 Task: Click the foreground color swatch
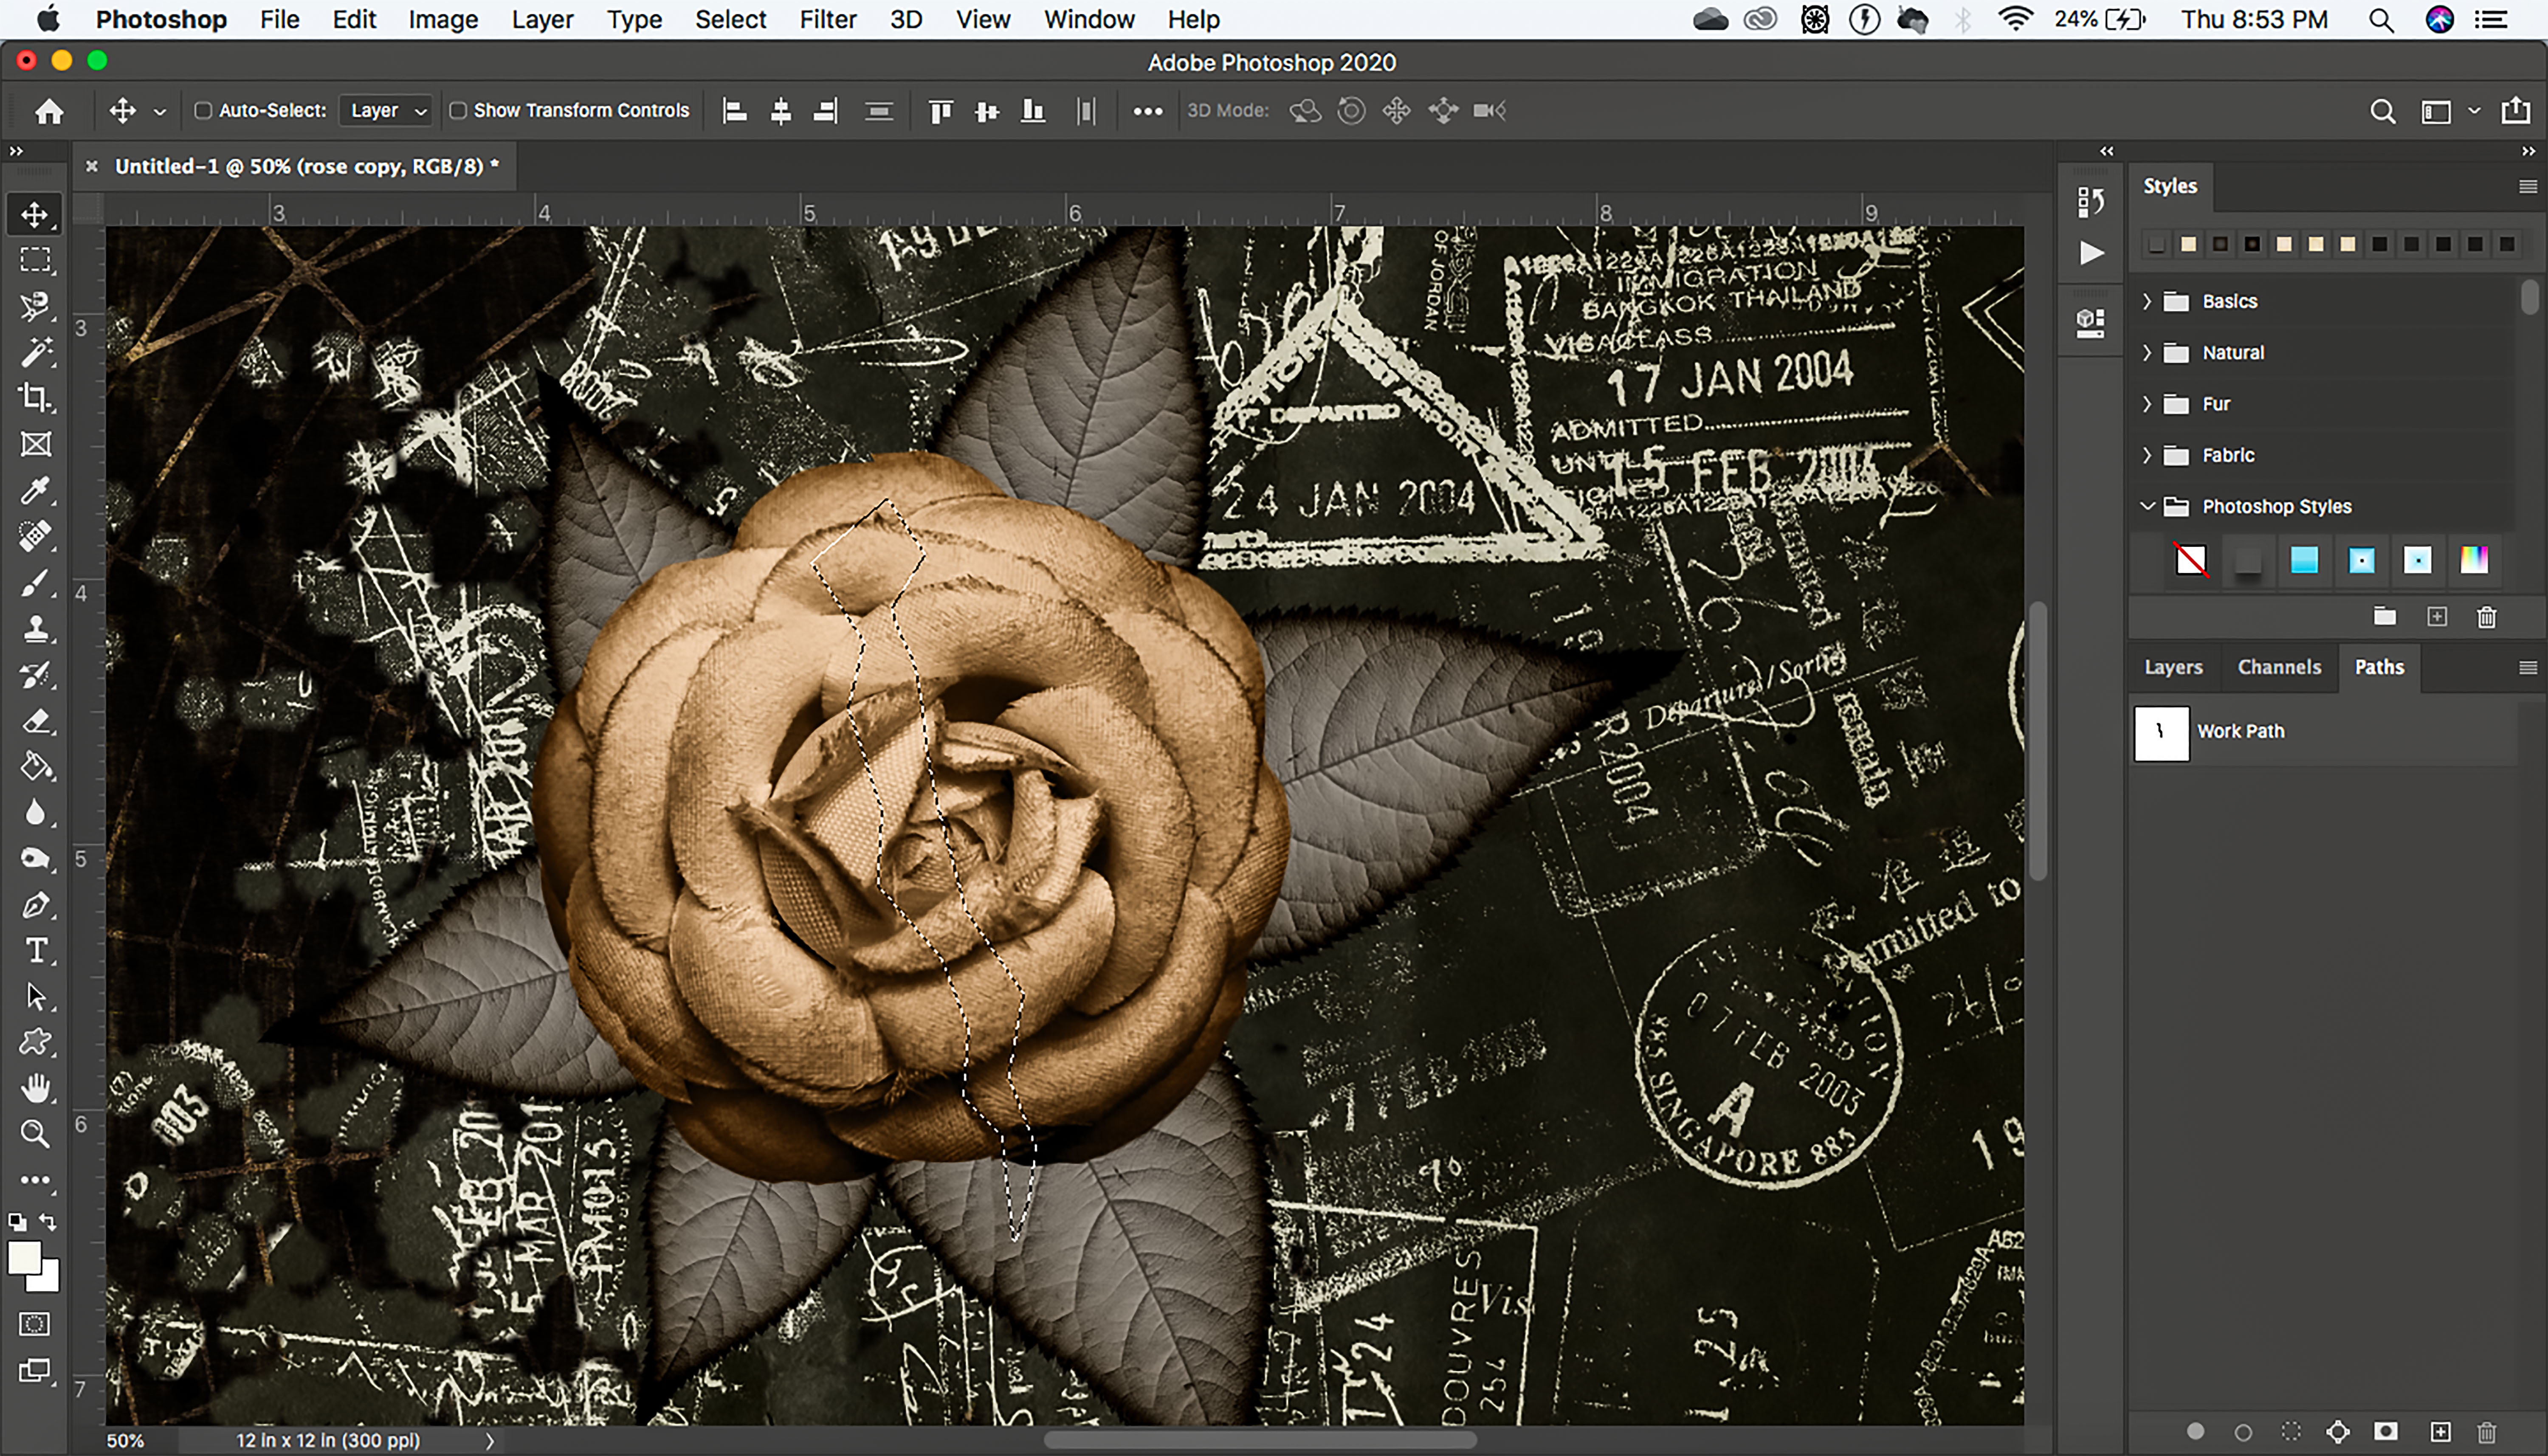24,1258
